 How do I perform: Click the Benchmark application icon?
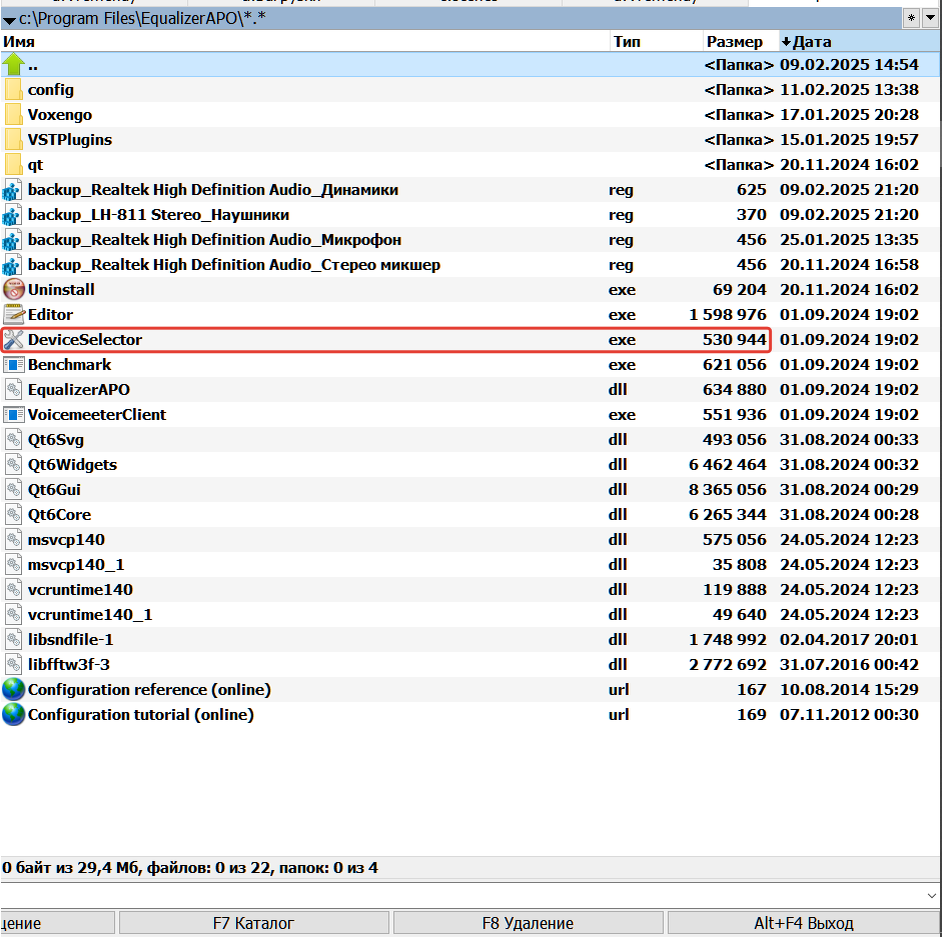point(13,365)
